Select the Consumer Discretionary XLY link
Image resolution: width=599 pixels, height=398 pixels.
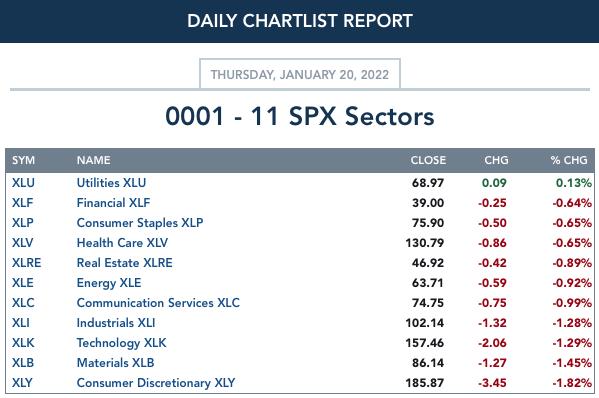pos(156,383)
